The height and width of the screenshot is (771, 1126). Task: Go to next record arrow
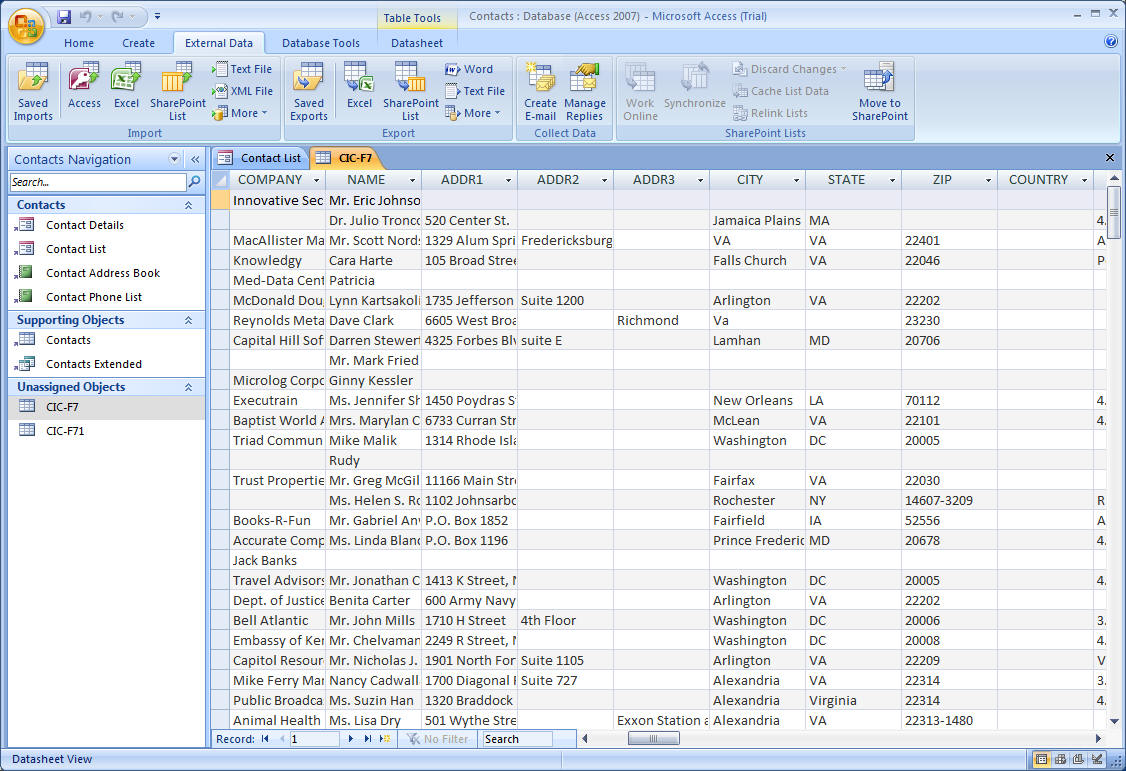[350, 739]
